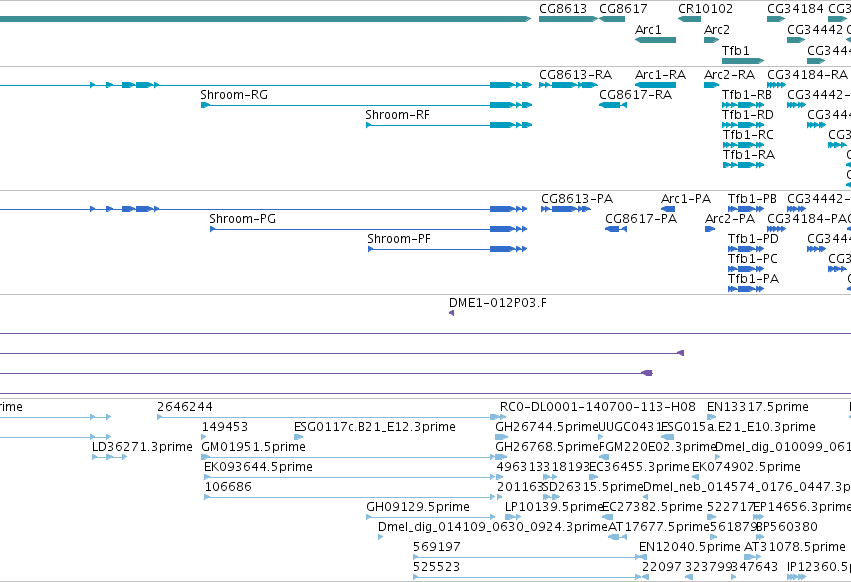Open the 2646244 alignment label
The width and height of the screenshot is (851, 582).
point(185,407)
